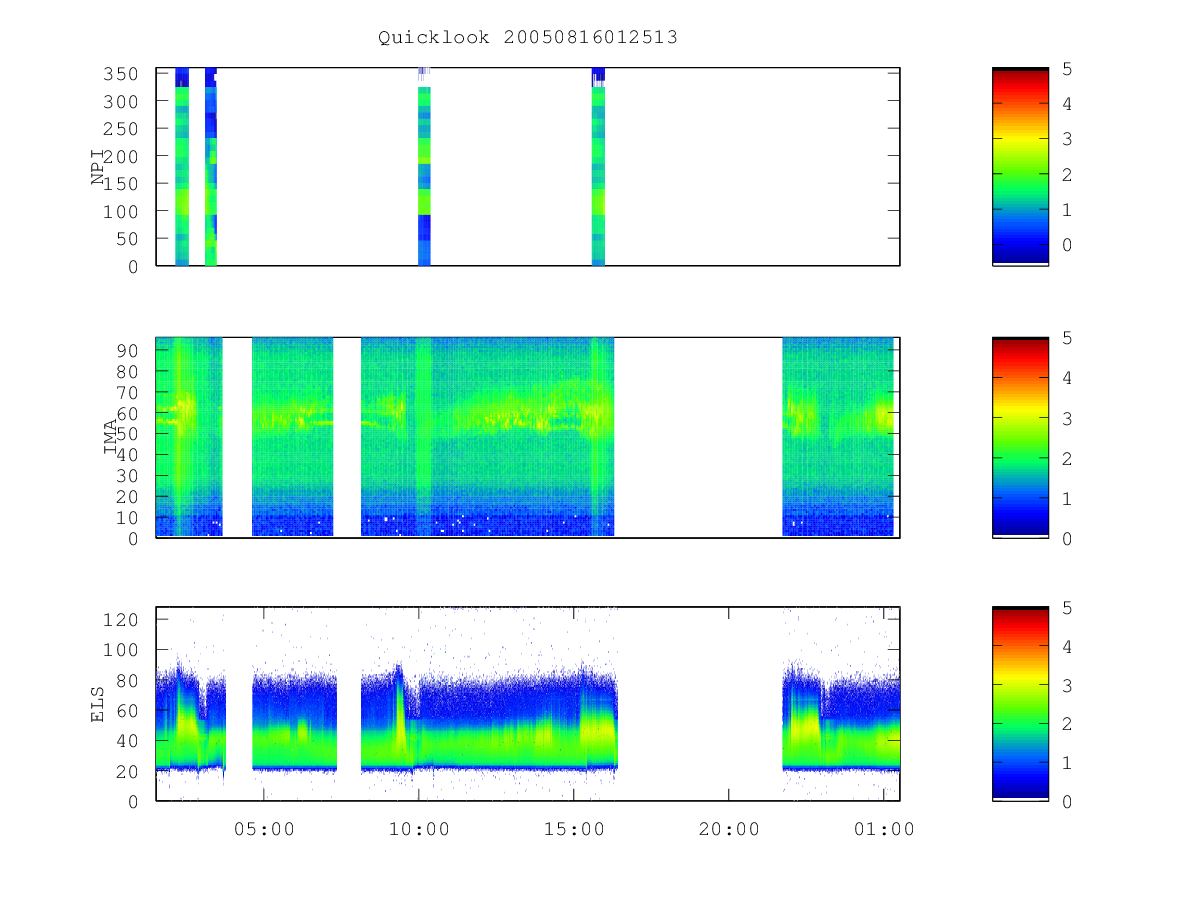This screenshot has width=1200, height=900.
Task: Click the ELS spectrogram segment after 21:45
Action: 841,716
